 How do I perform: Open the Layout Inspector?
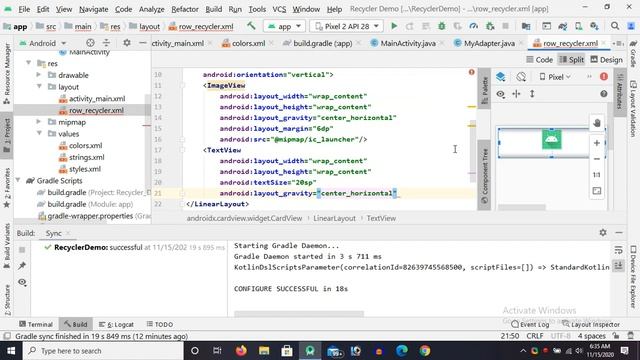tap(591, 324)
